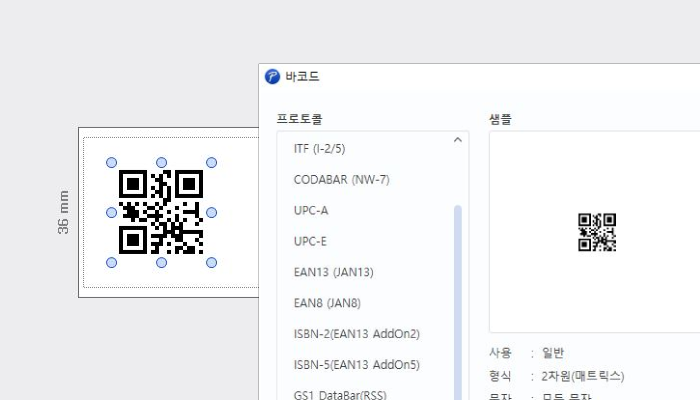Click middle-right handle of QR code
The height and width of the screenshot is (400, 700).
(212, 212)
